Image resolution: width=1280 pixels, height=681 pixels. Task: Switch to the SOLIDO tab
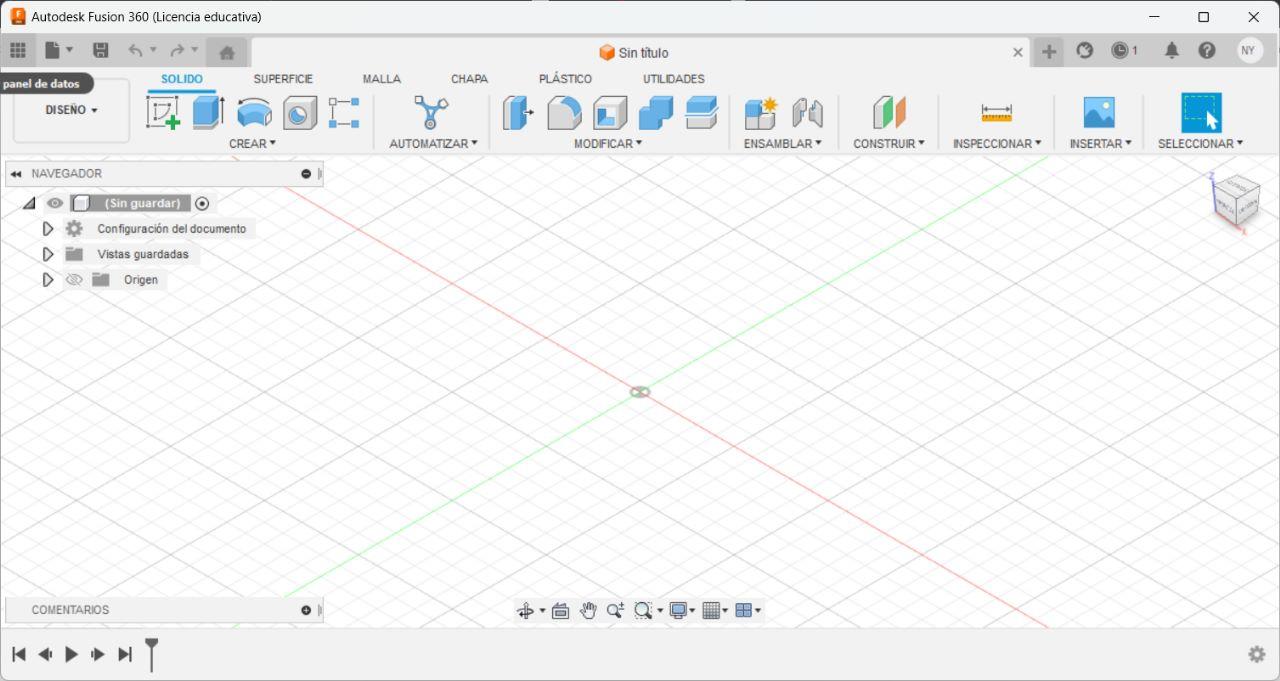point(182,79)
